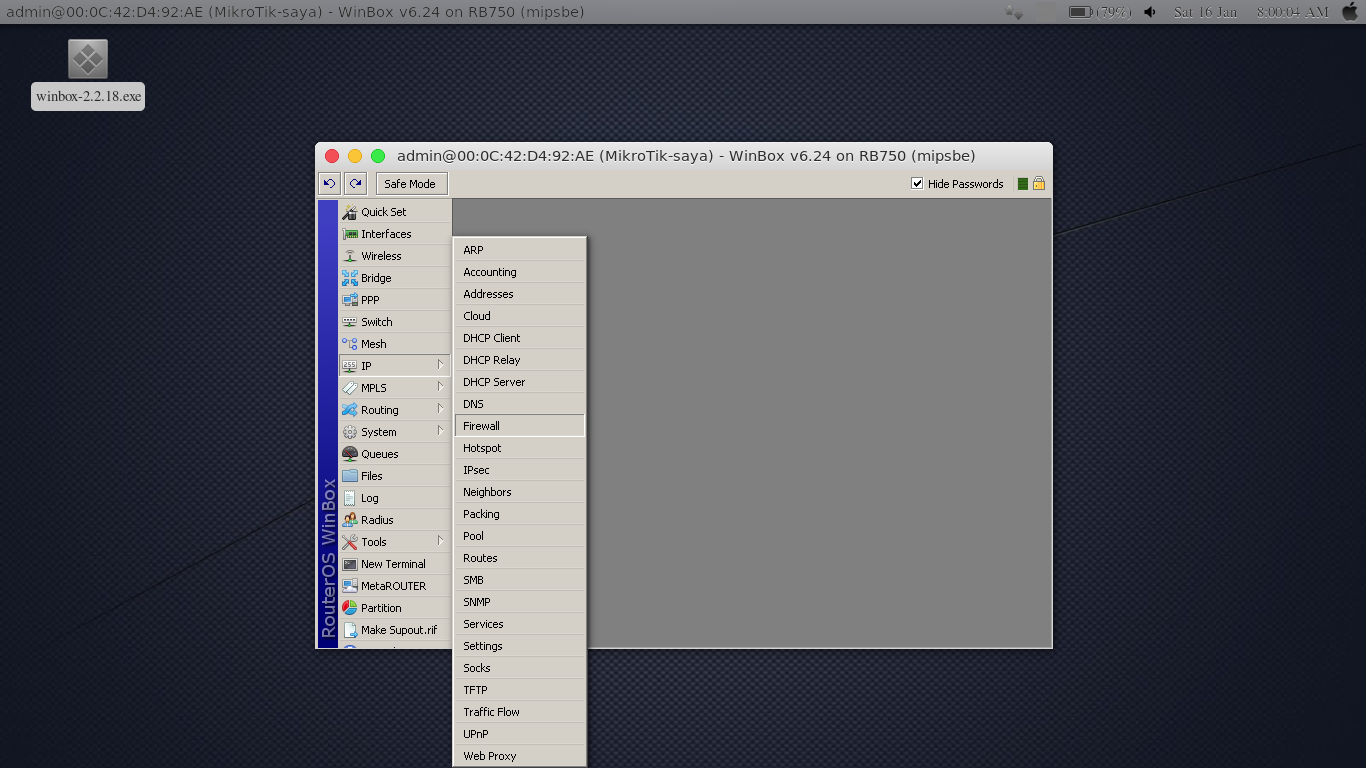
Task: Choose DHCP Server in the IP submenu
Action: coord(520,382)
